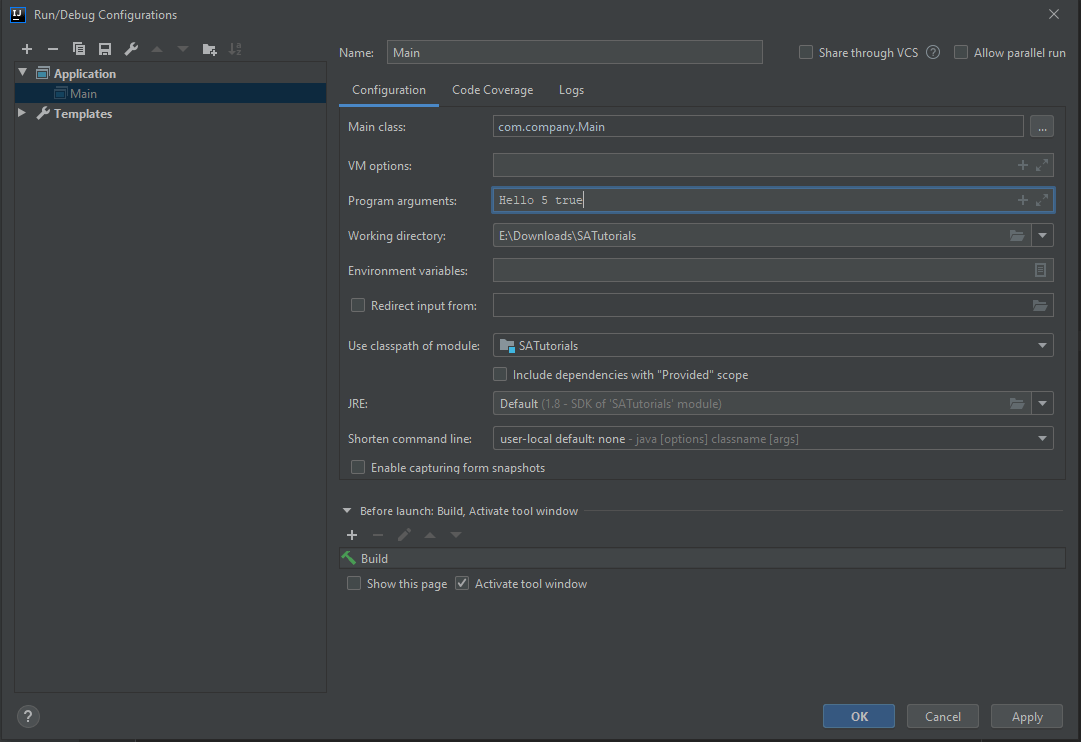Open Use classpath of module dropdown

click(1041, 345)
